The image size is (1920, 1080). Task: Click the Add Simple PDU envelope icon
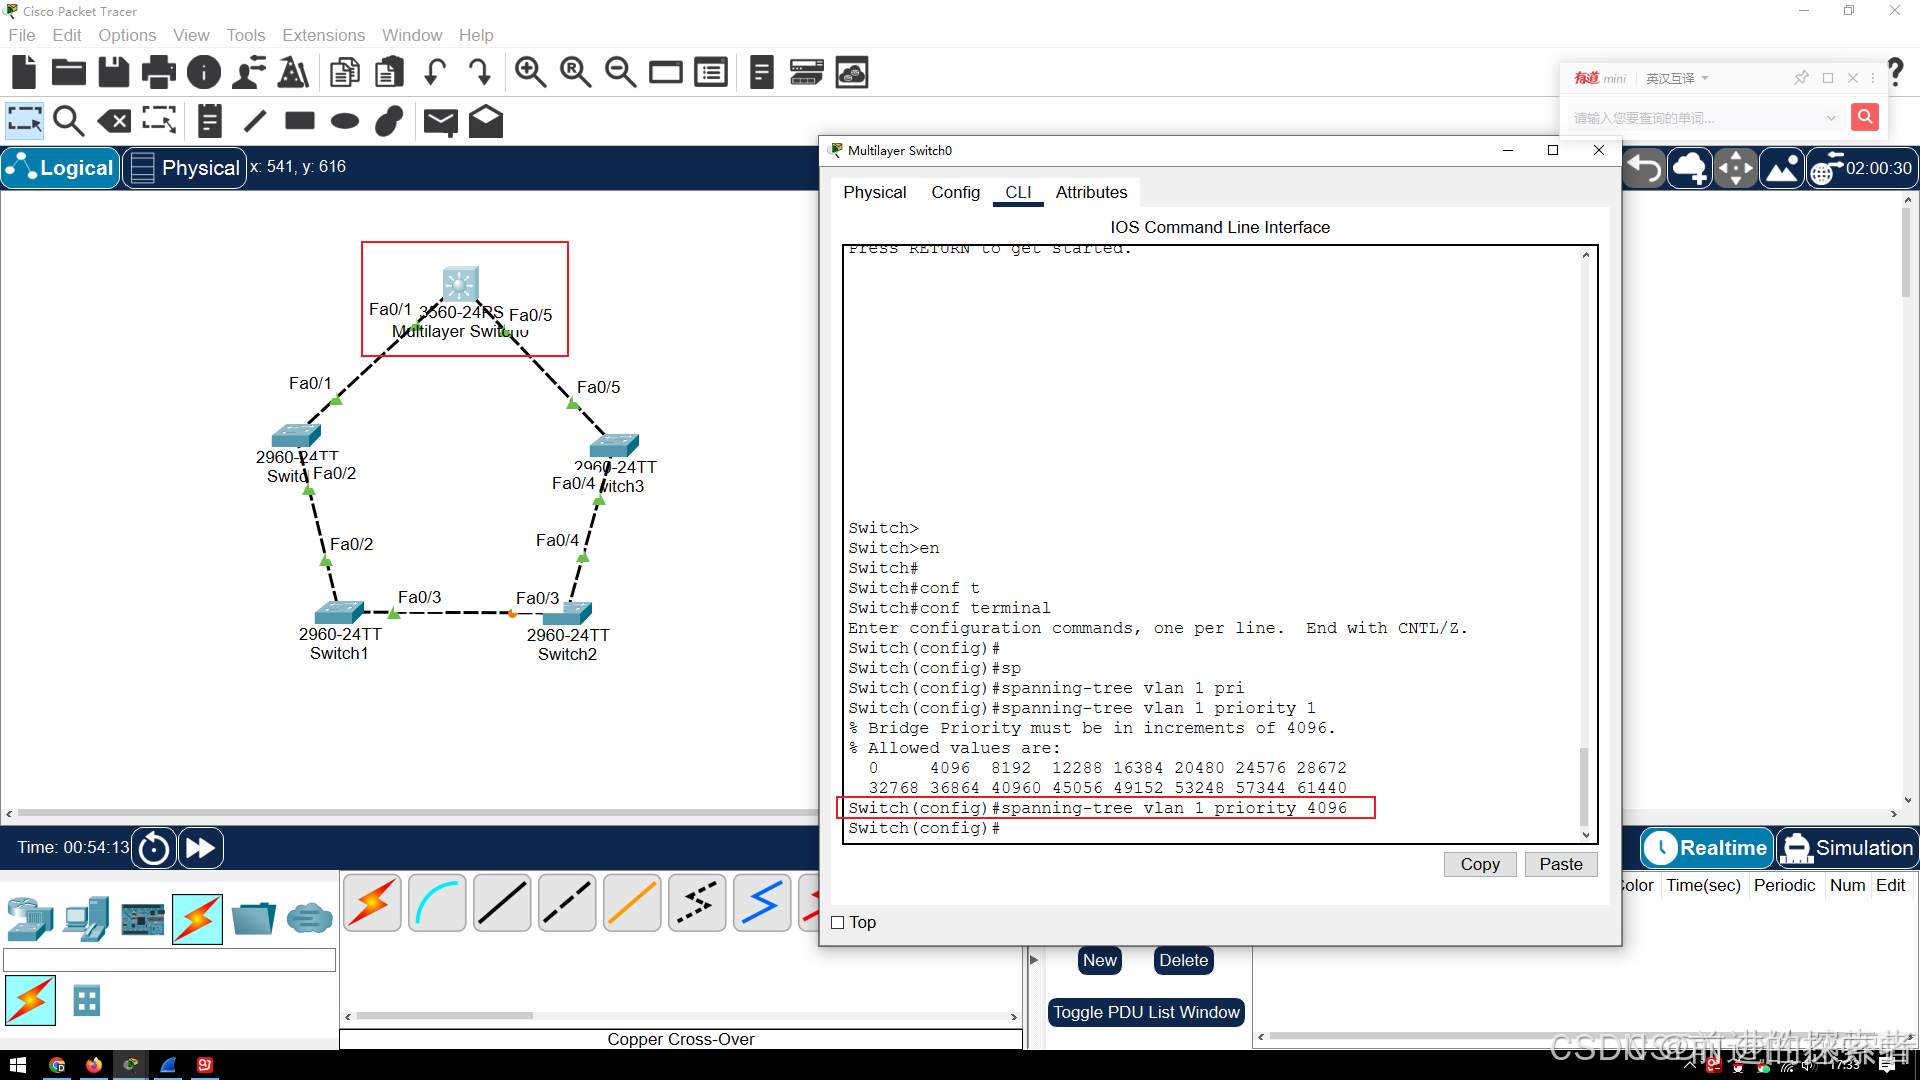point(440,122)
